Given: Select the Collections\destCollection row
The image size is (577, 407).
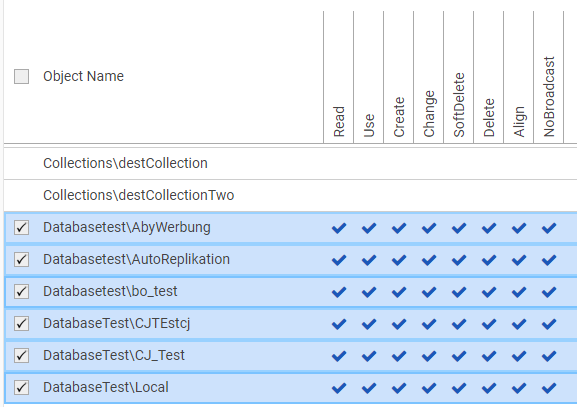Looking at the screenshot, I should [x=290, y=163].
